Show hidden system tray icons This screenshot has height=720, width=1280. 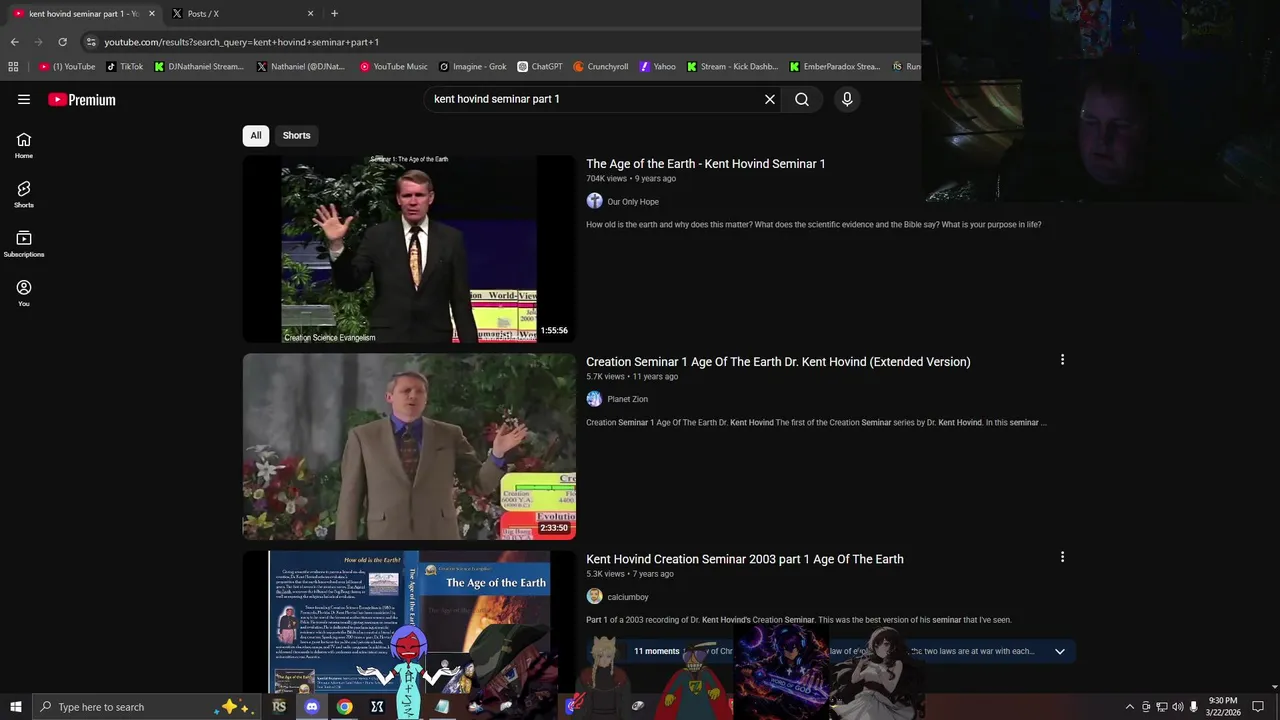tap(1130, 707)
